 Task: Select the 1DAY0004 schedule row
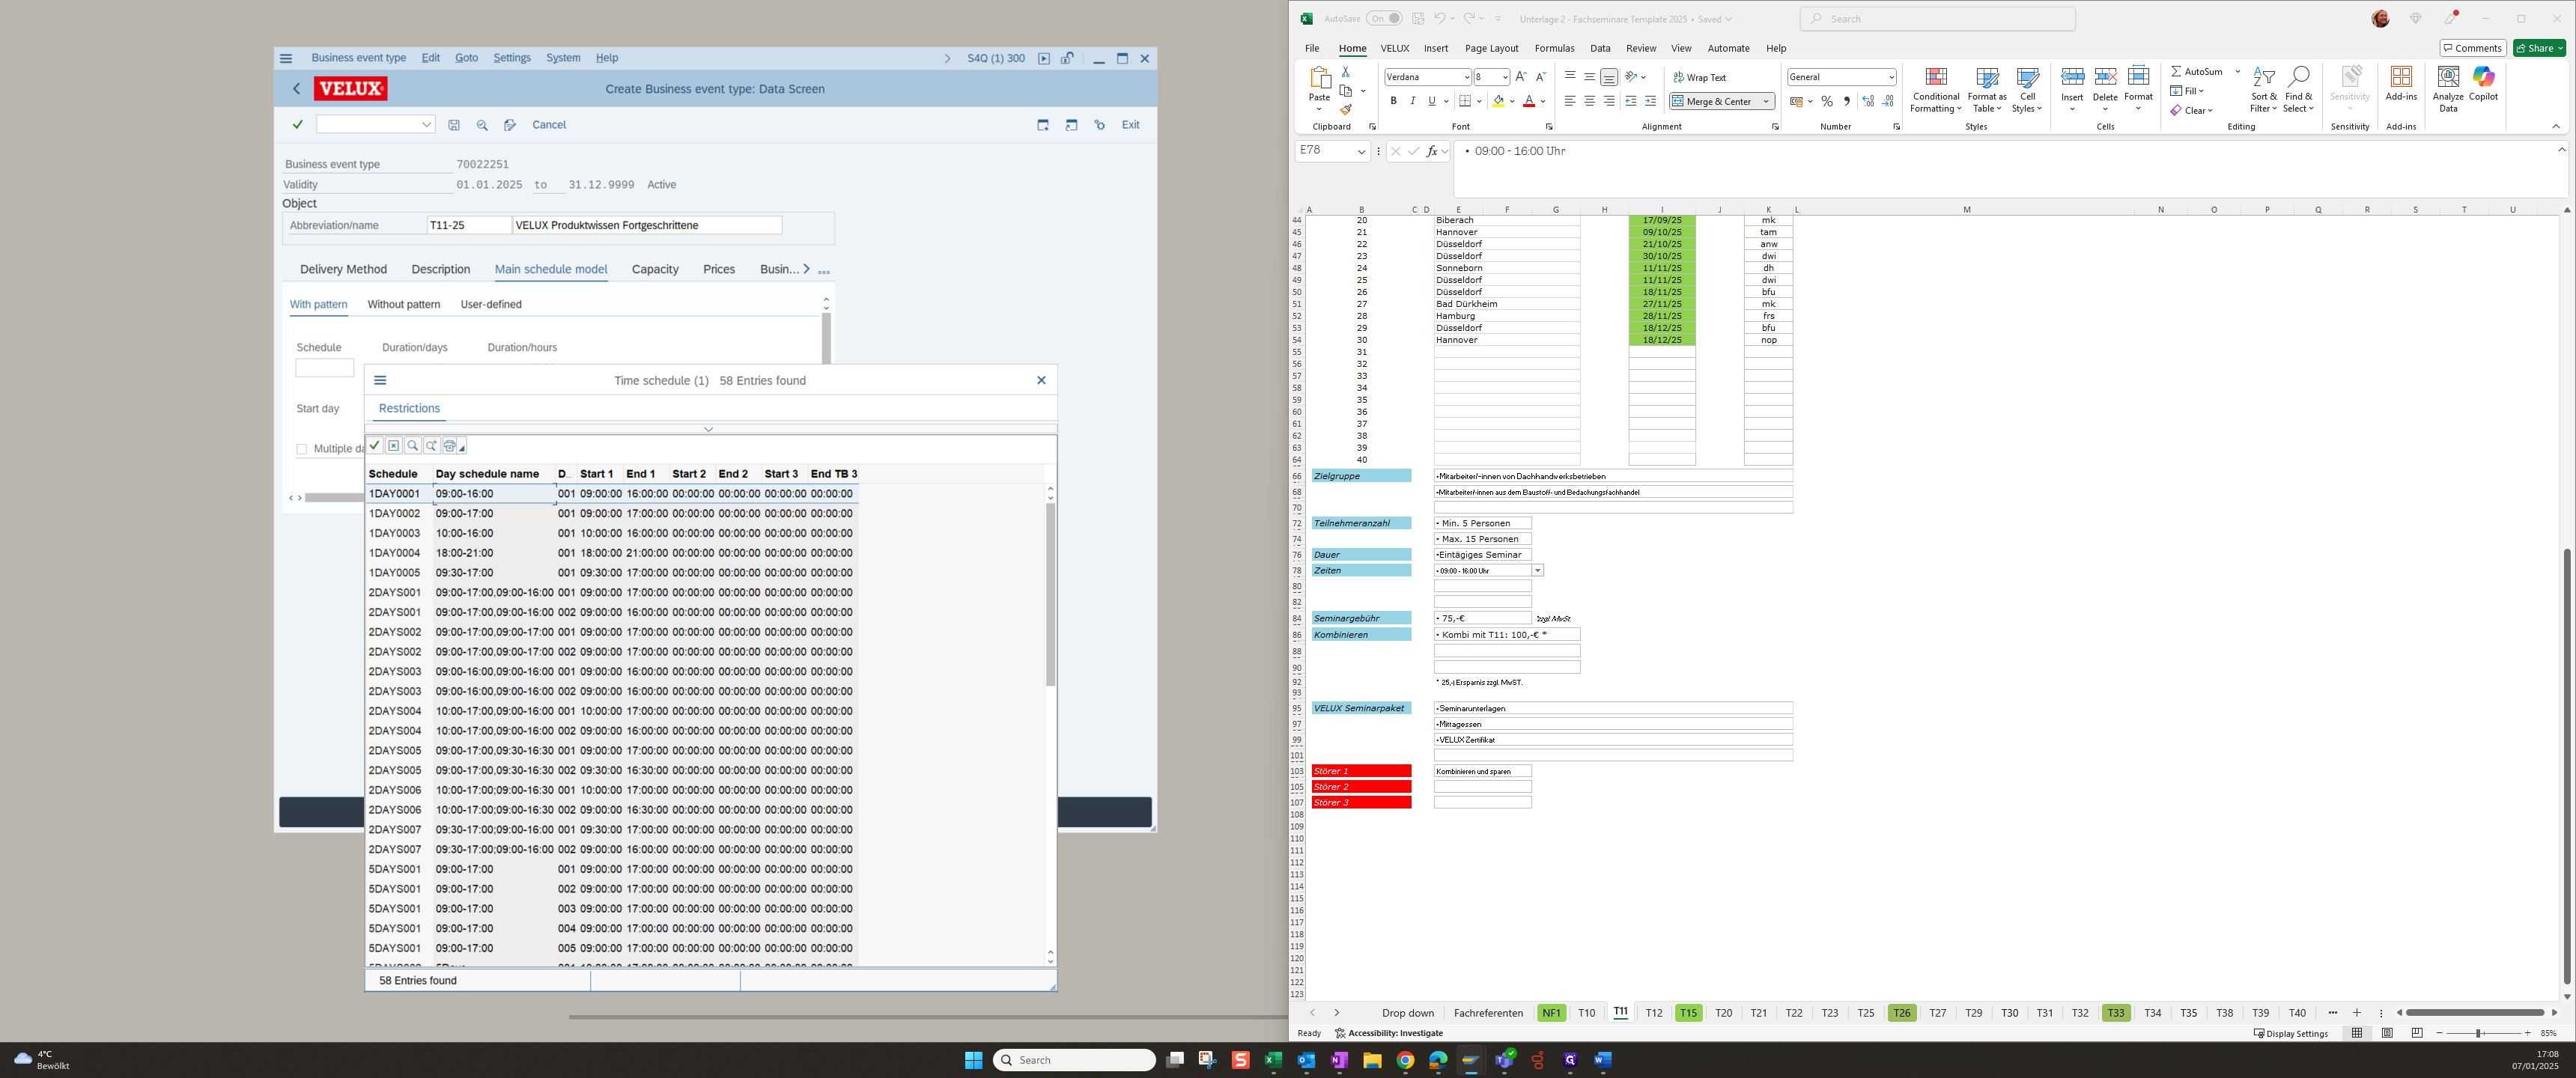point(611,553)
